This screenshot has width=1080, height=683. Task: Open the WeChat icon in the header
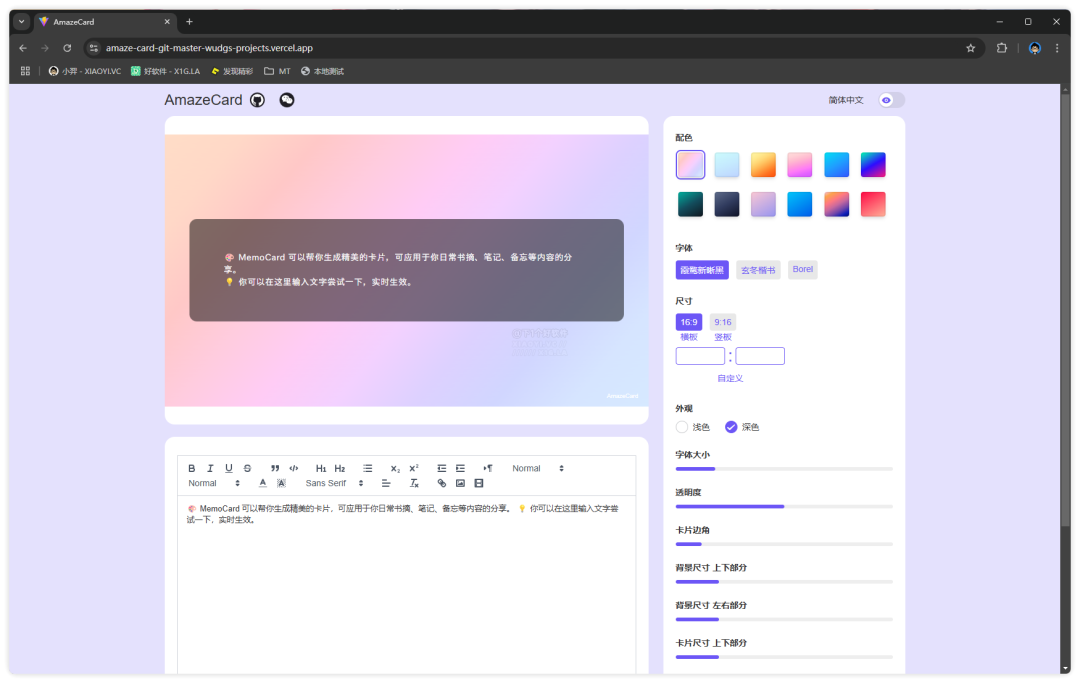[287, 101]
